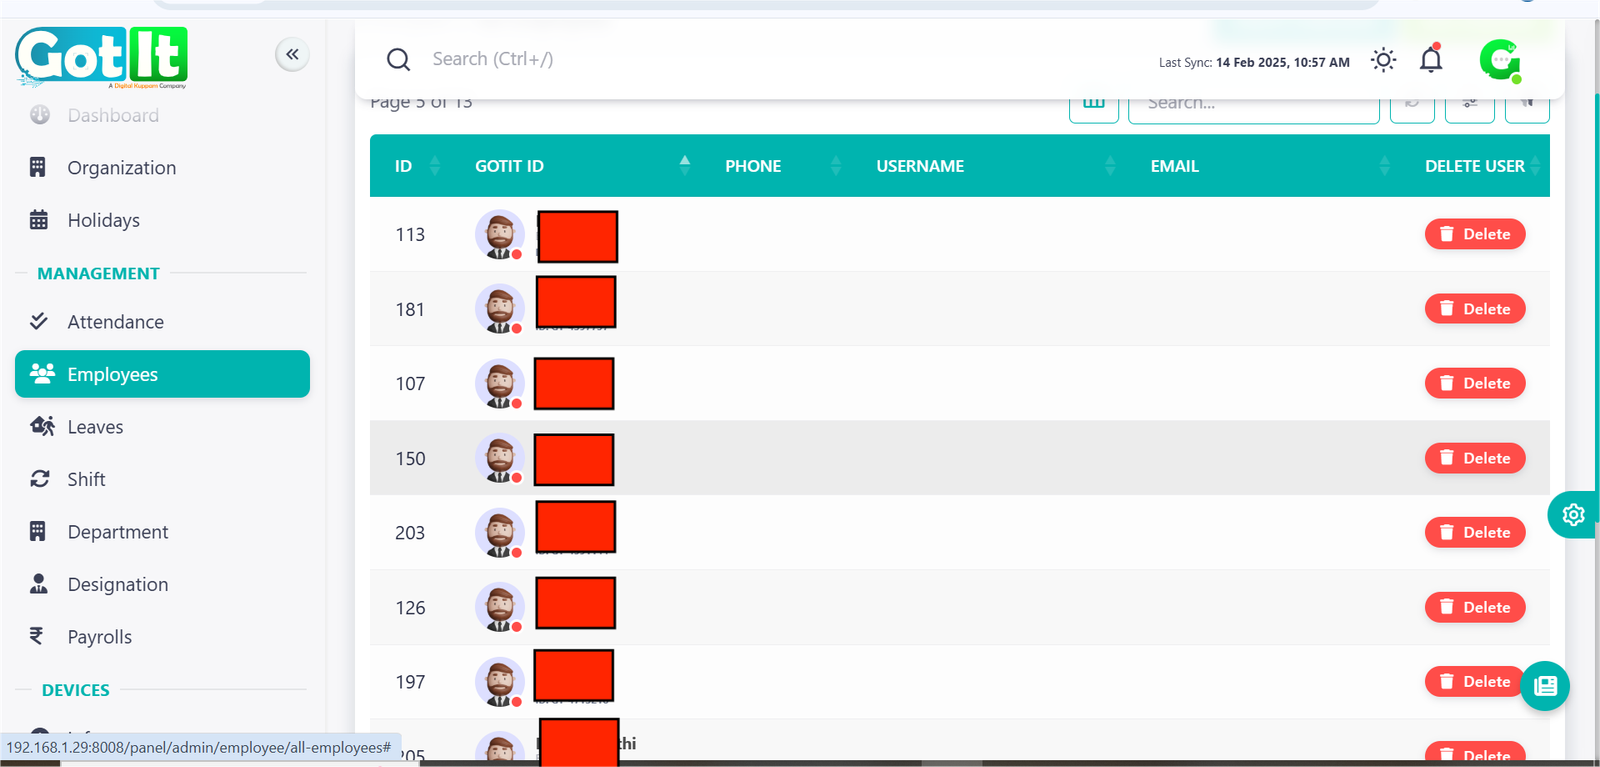This screenshot has width=1600, height=767.
Task: Toggle light/dark theme sun icon
Action: point(1383,60)
